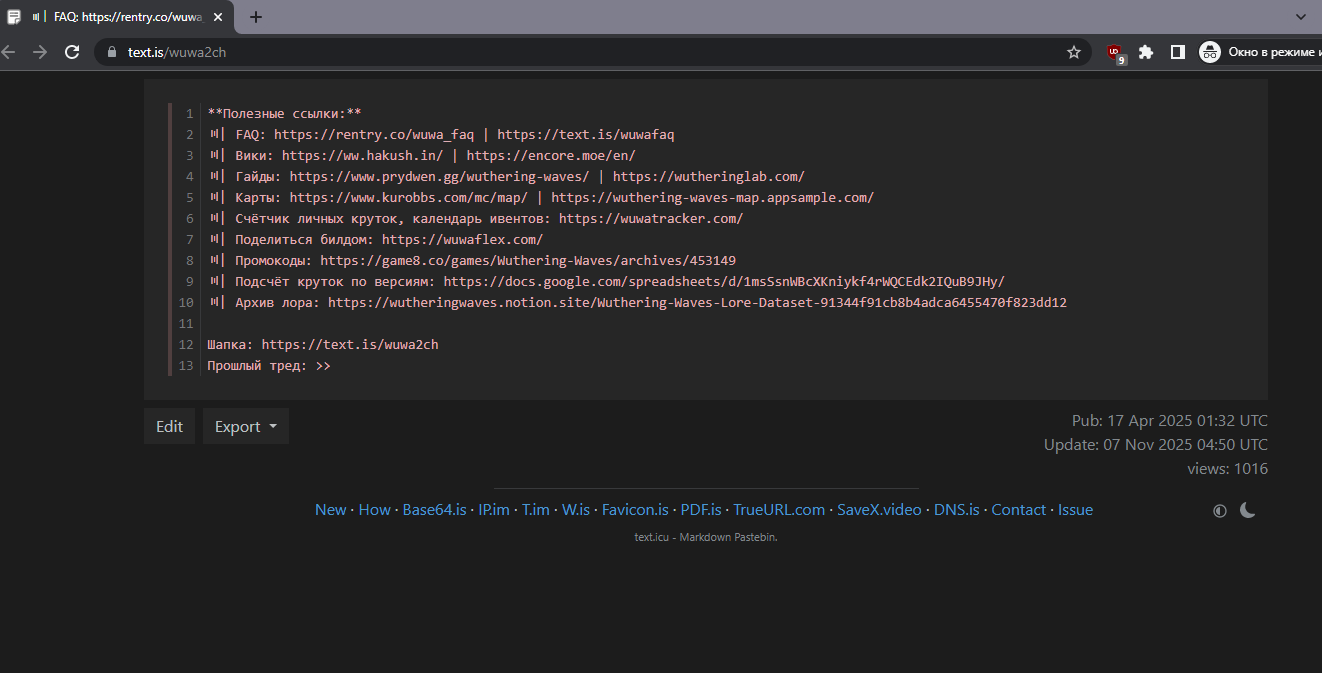
Task: Click the padlock site info icon
Action: click(112, 52)
